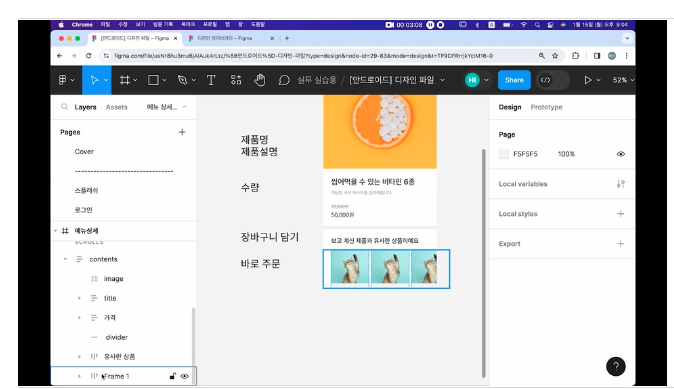Click the F5F5F5 page color swatch

click(x=504, y=154)
